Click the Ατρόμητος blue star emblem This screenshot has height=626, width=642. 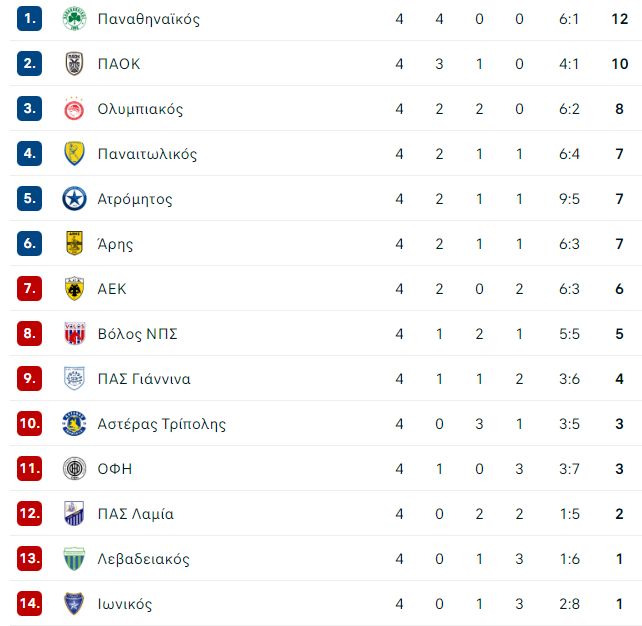(x=74, y=199)
